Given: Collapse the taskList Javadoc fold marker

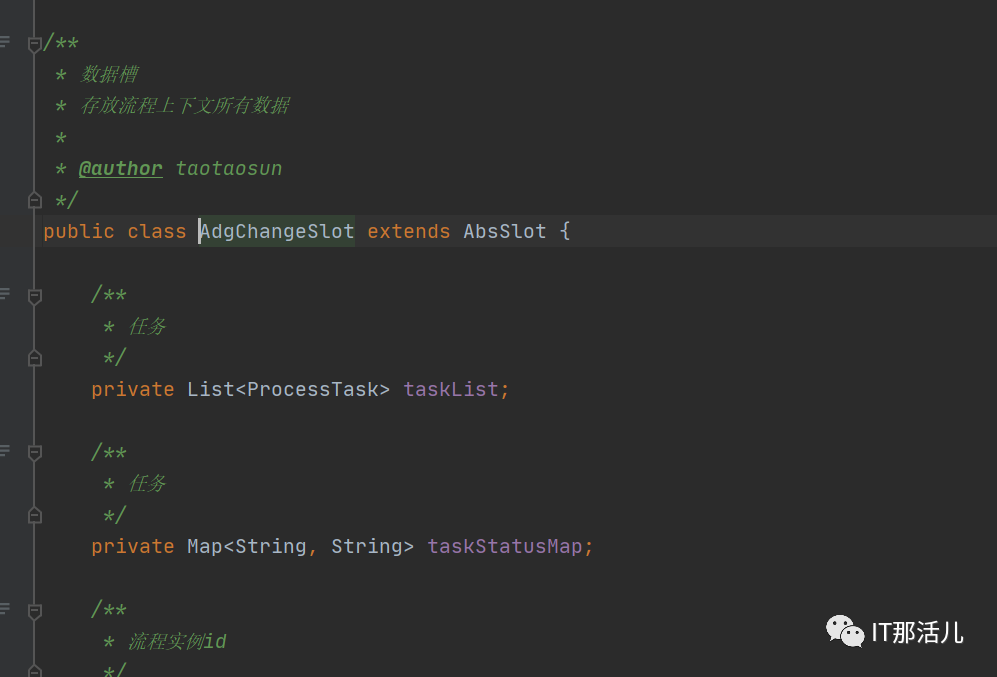Looking at the screenshot, I should click(35, 296).
